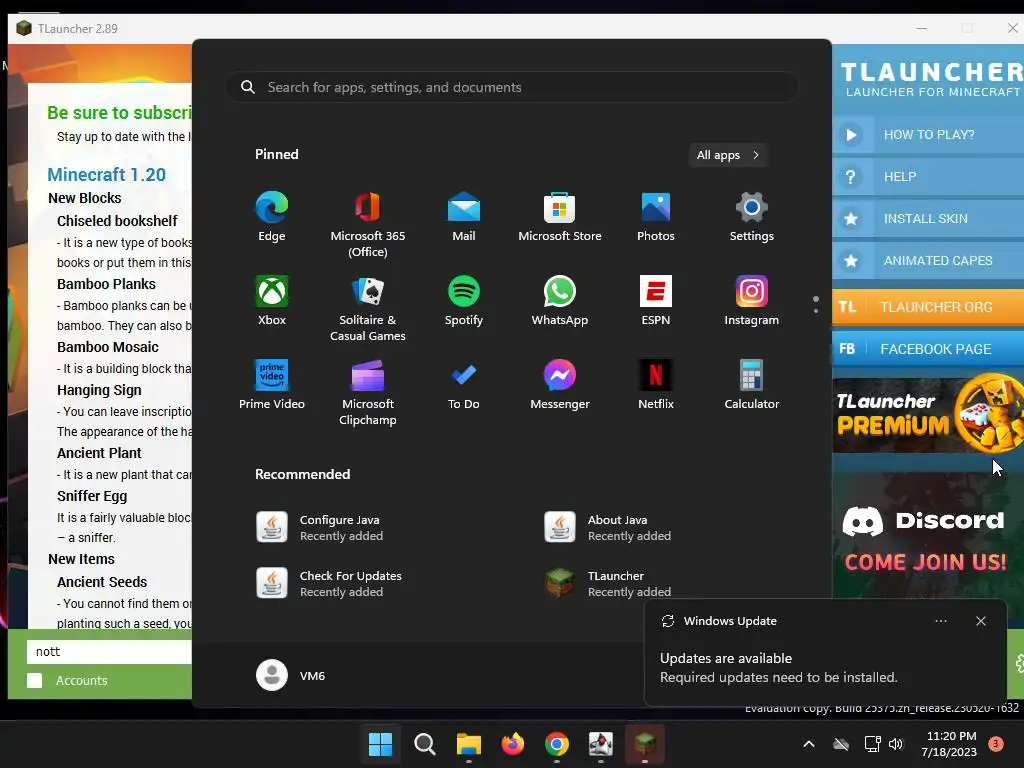Screen dimensions: 1024x768
Task: Open HOW TO PLAY? in TLauncher sidebar
Action: click(927, 135)
